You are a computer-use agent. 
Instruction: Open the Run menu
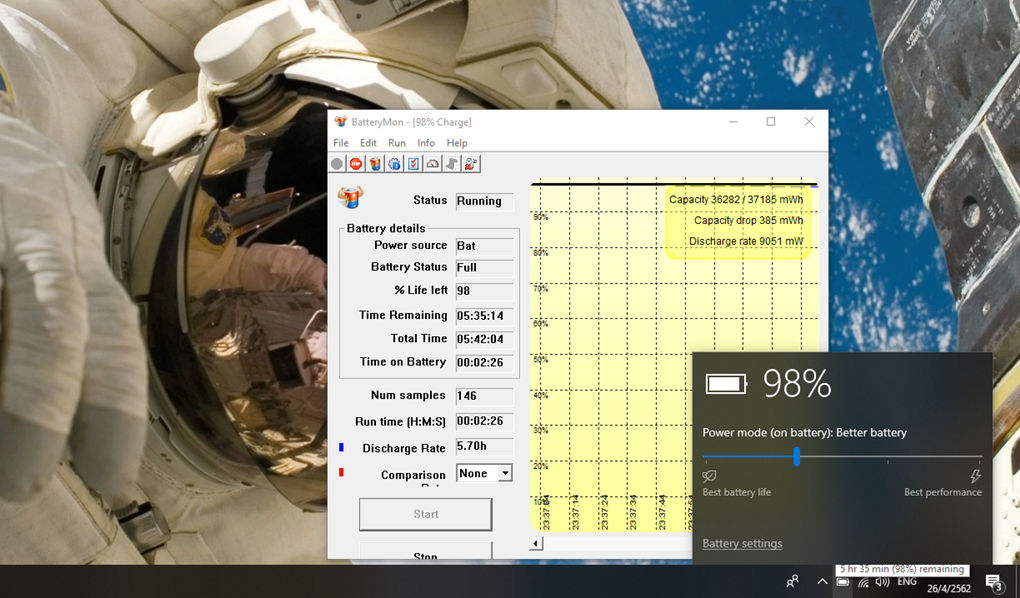(x=397, y=143)
